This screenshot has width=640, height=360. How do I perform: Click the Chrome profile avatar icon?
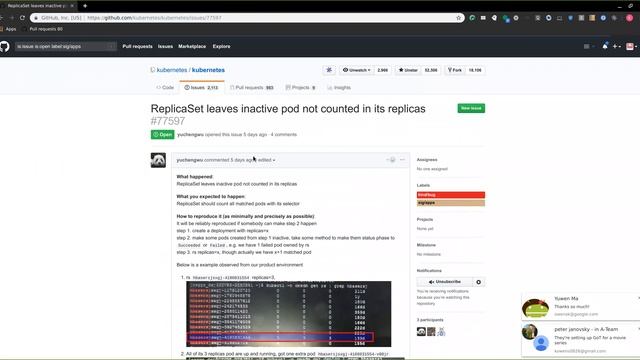pyautogui.click(x=630, y=18)
